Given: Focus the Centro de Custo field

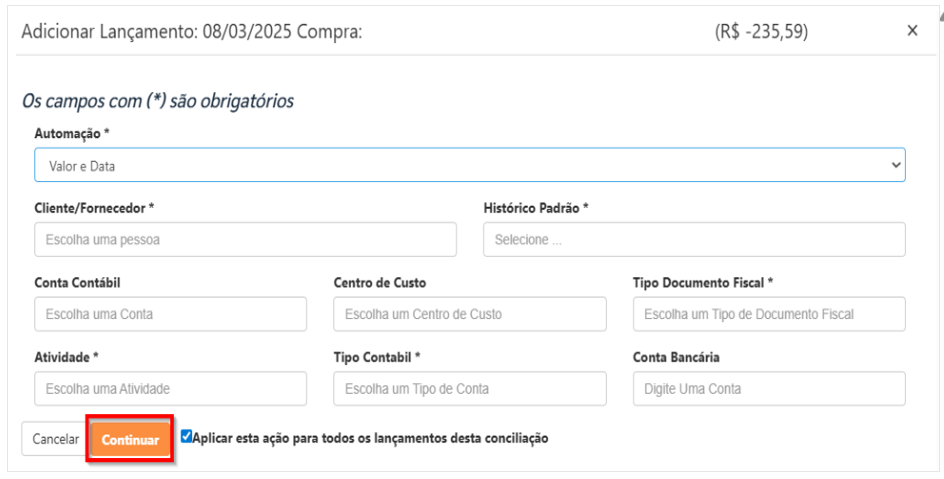Looking at the screenshot, I should click(x=469, y=314).
